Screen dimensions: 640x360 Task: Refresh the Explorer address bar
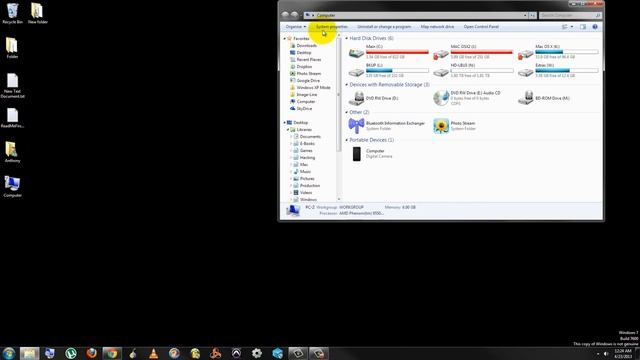(x=533, y=15)
